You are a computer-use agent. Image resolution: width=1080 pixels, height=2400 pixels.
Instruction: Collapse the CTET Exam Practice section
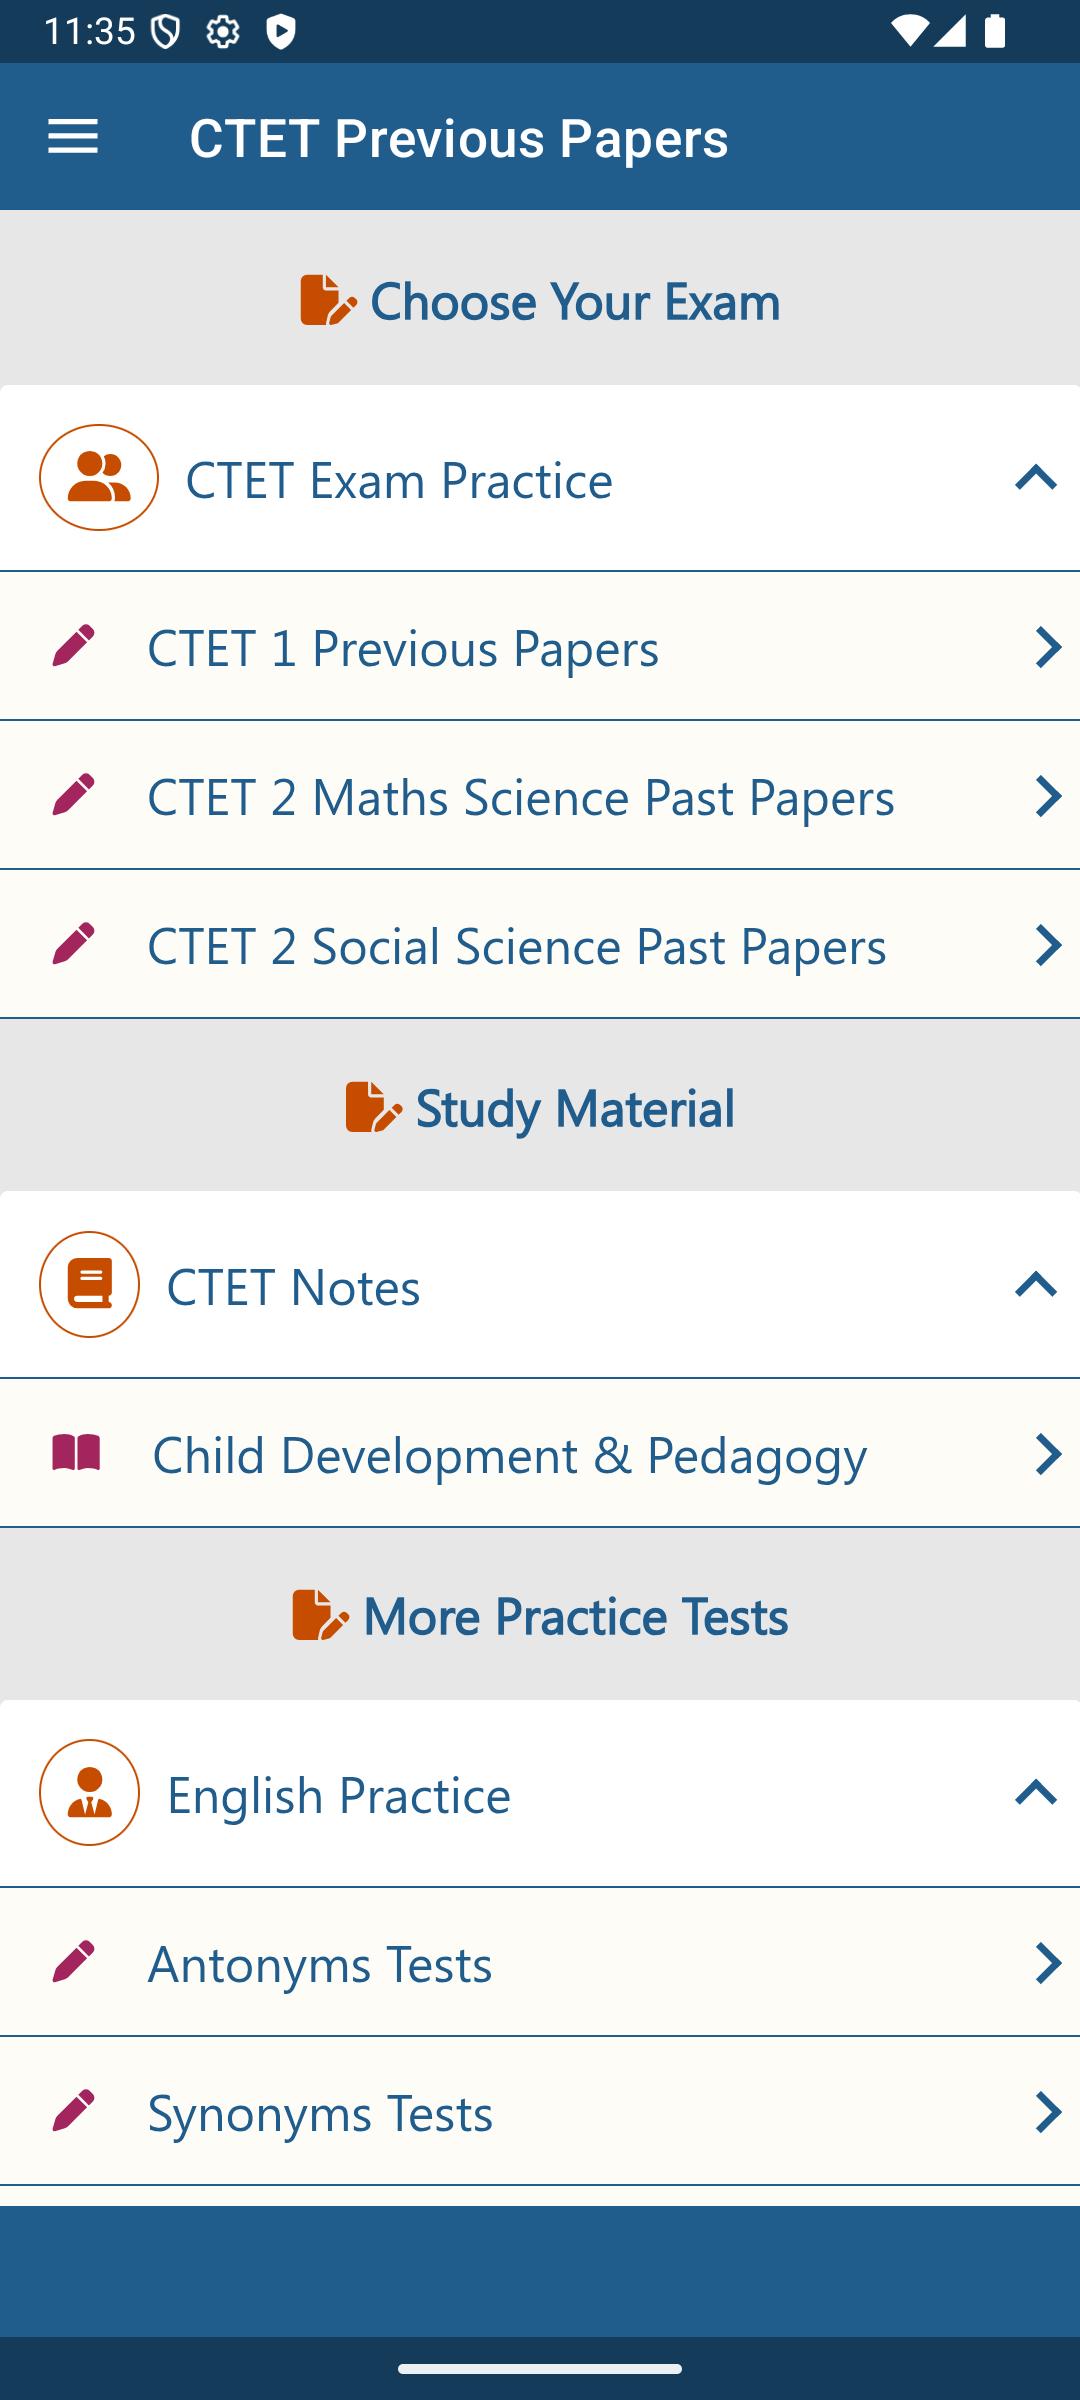tap(1035, 478)
